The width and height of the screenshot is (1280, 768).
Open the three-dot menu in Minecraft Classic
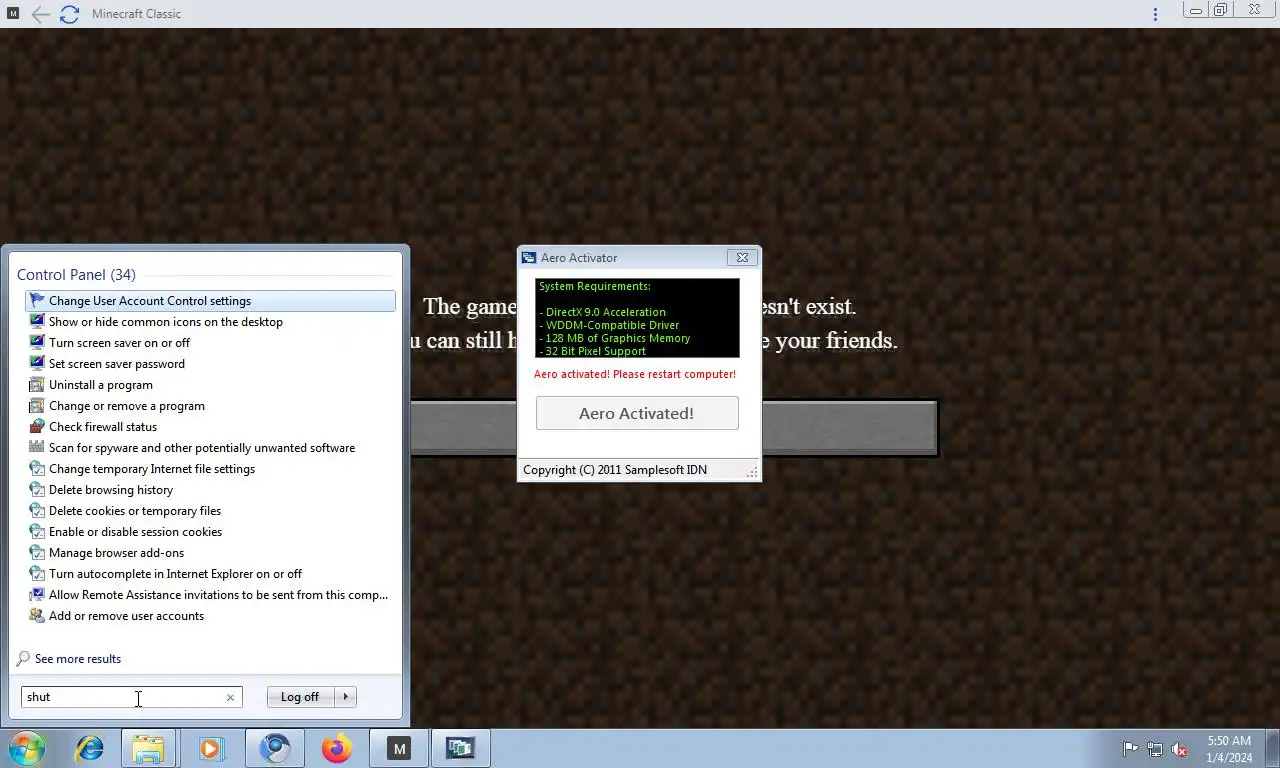click(x=1156, y=14)
